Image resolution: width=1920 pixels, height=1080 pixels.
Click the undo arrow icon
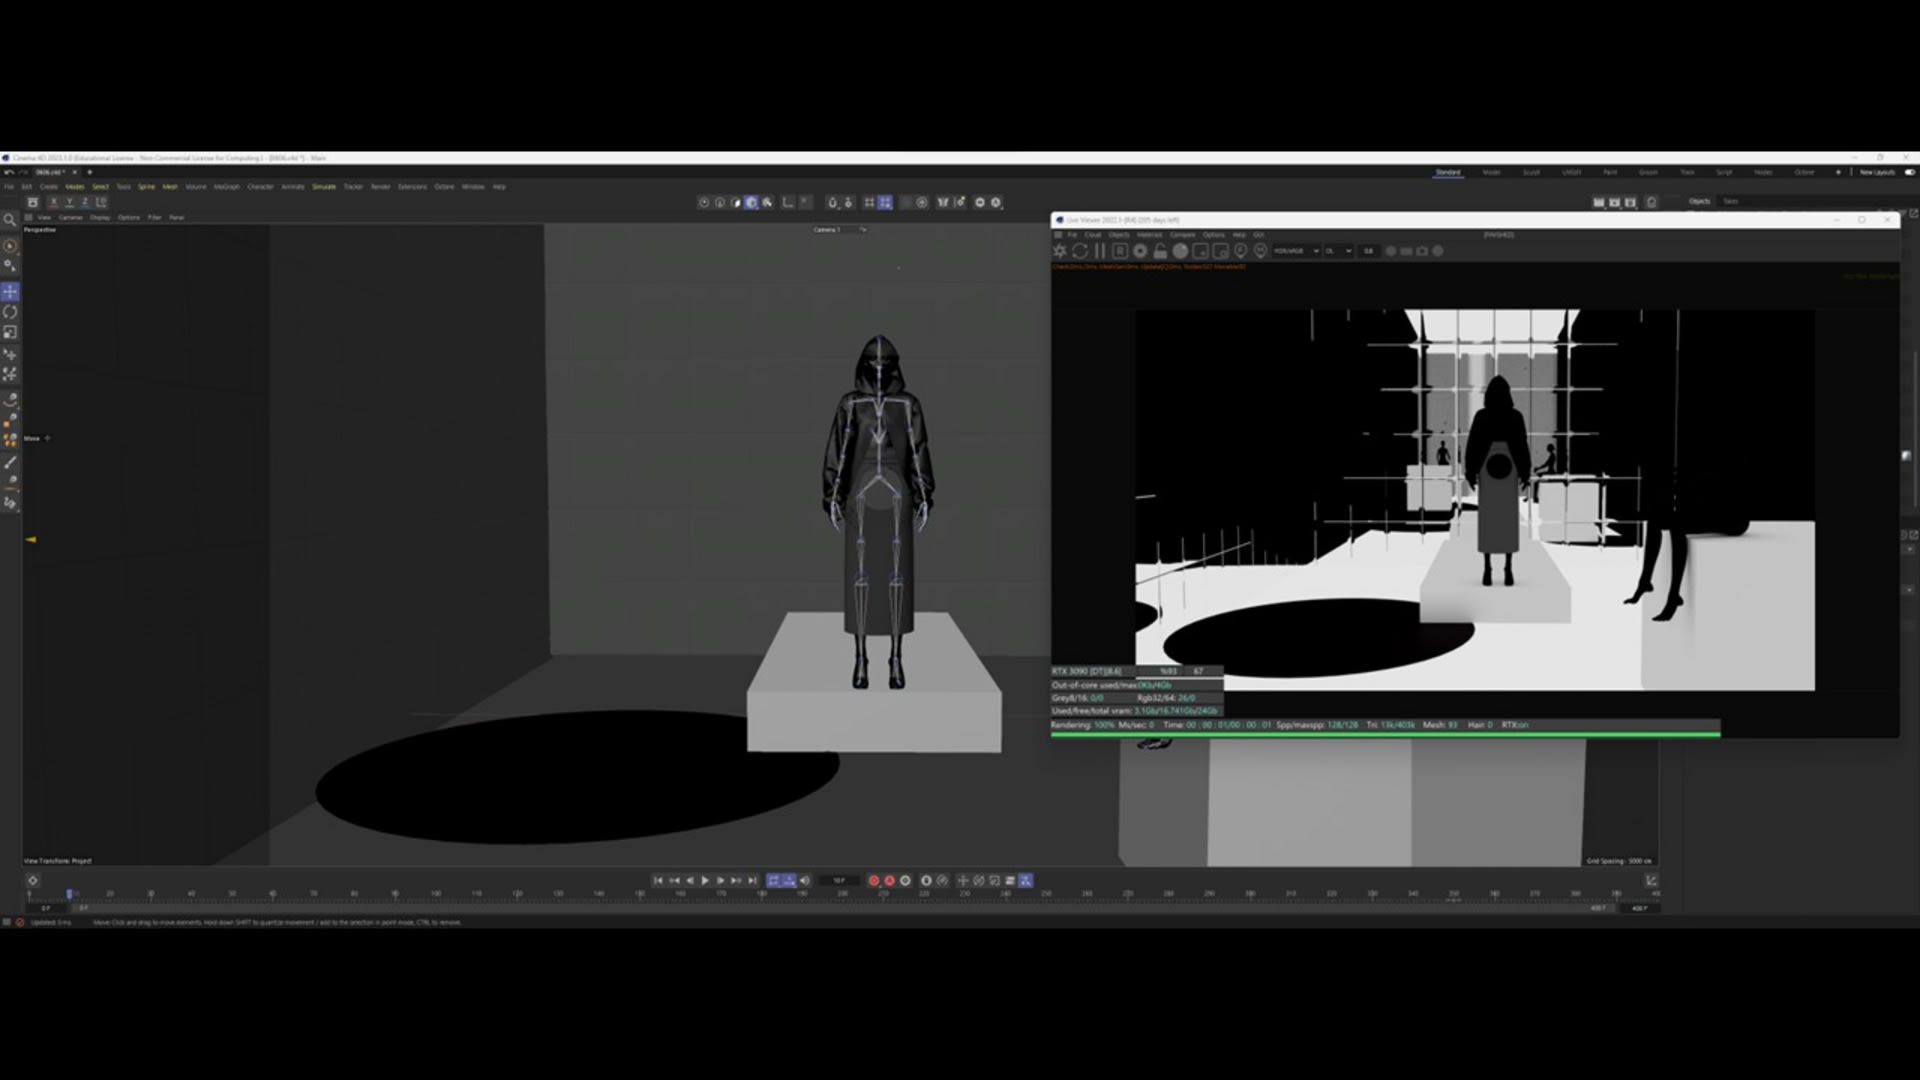8,172
